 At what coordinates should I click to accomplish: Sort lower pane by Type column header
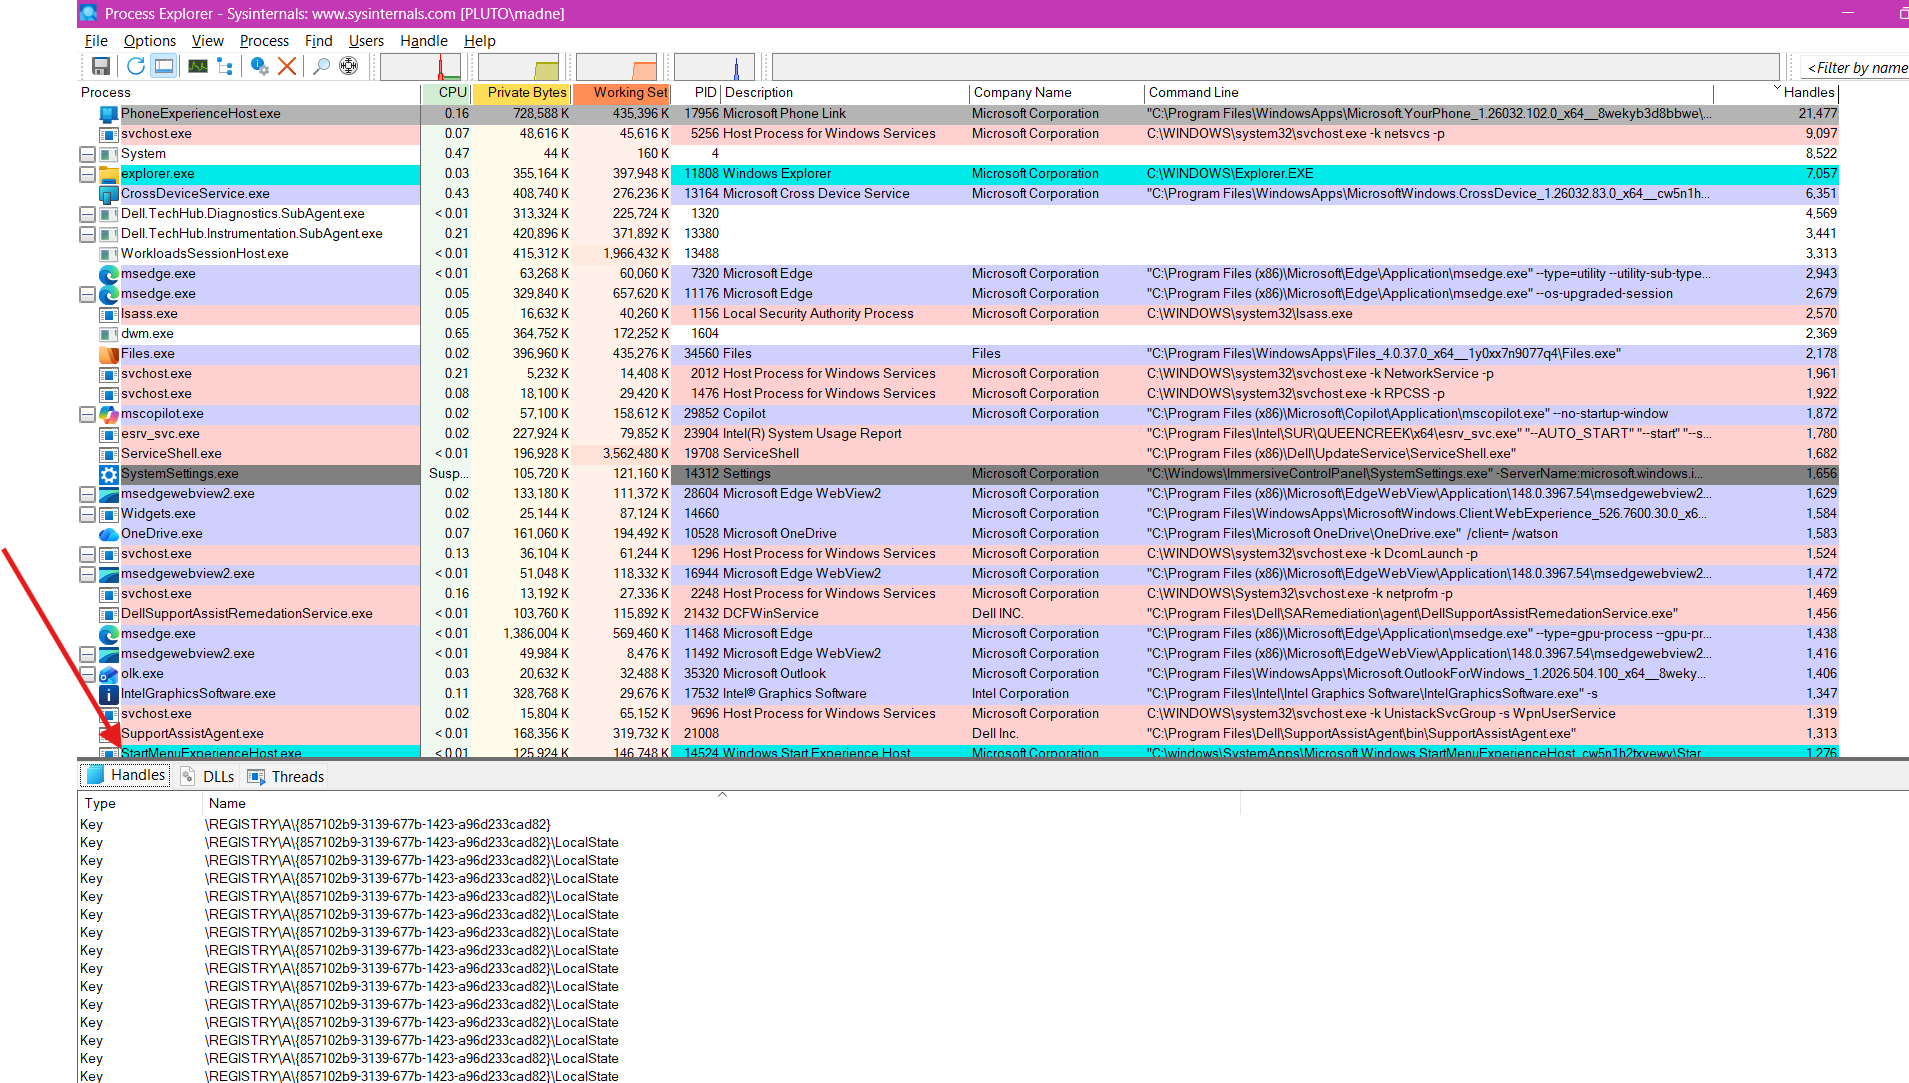click(140, 803)
